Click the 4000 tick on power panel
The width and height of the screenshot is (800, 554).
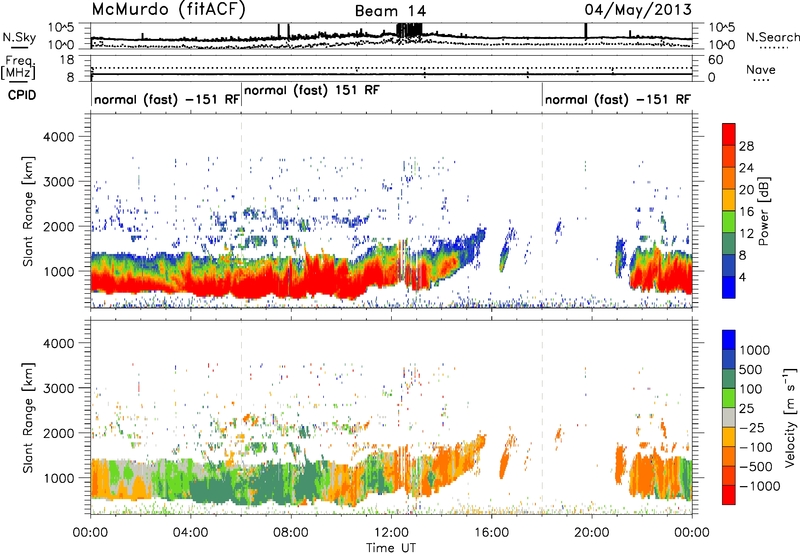57,137
